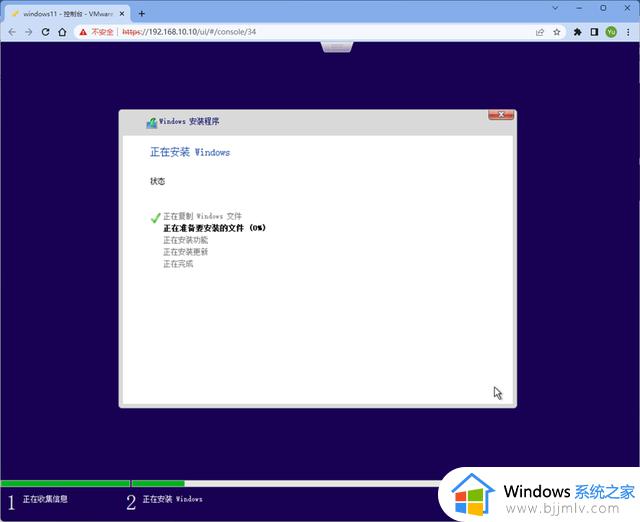Click the not-secure warning icon
The width and height of the screenshot is (640, 522).
pyautogui.click(x=83, y=32)
